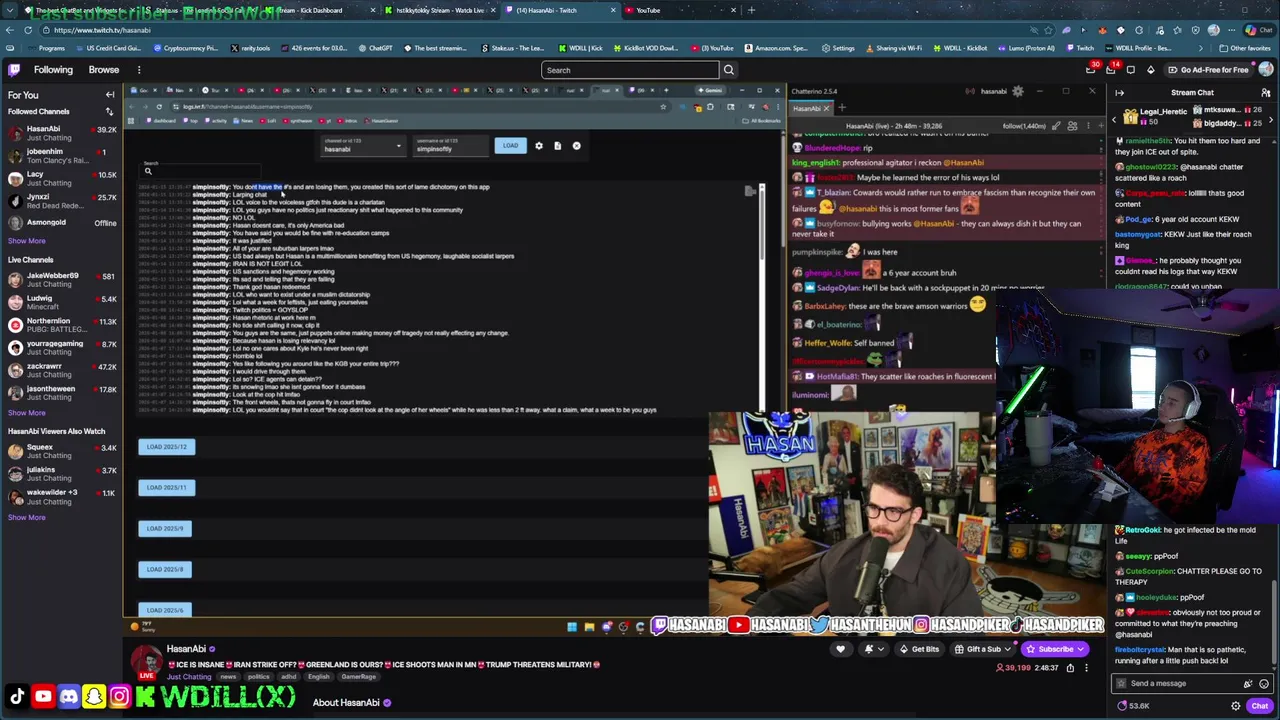Open stream options three-dot menu
1280x720 pixels.
tap(1086, 668)
